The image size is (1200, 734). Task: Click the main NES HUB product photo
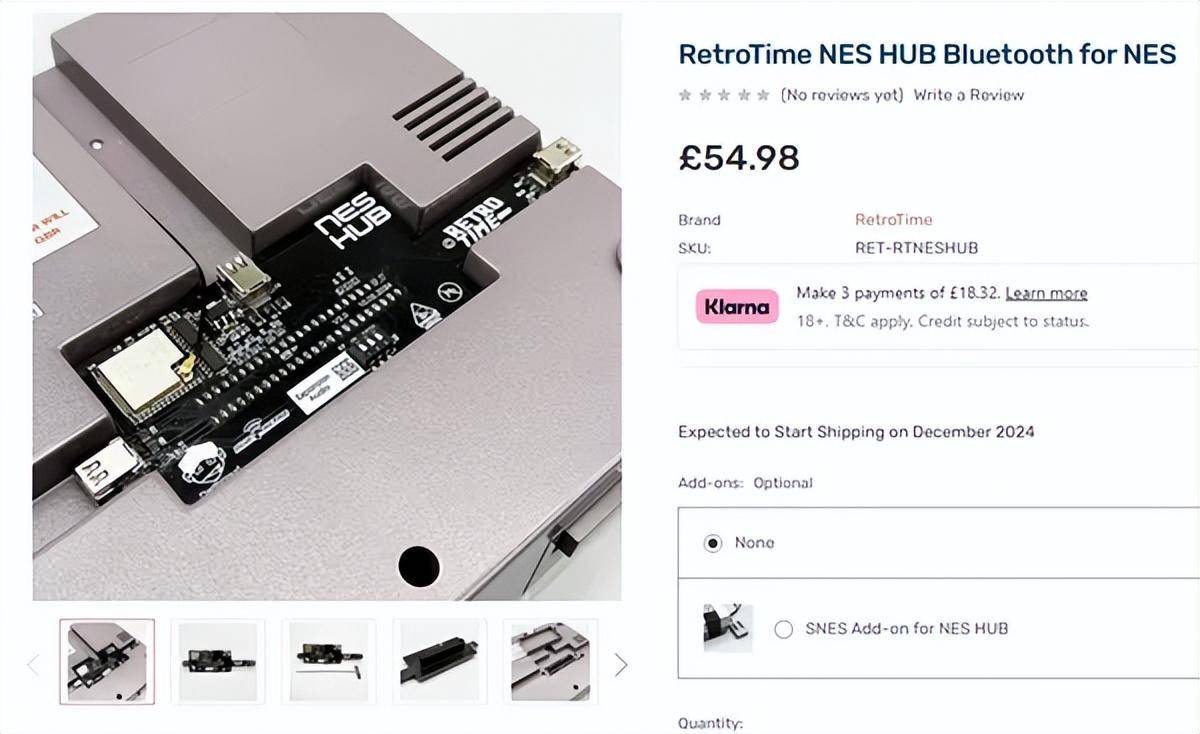(327, 306)
